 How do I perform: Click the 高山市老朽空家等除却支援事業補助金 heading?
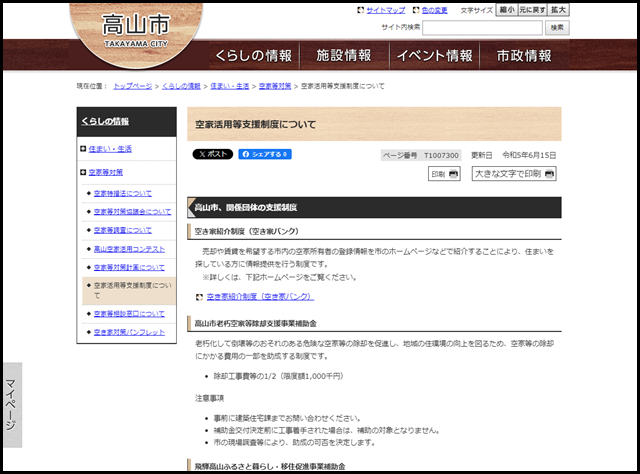(256, 324)
